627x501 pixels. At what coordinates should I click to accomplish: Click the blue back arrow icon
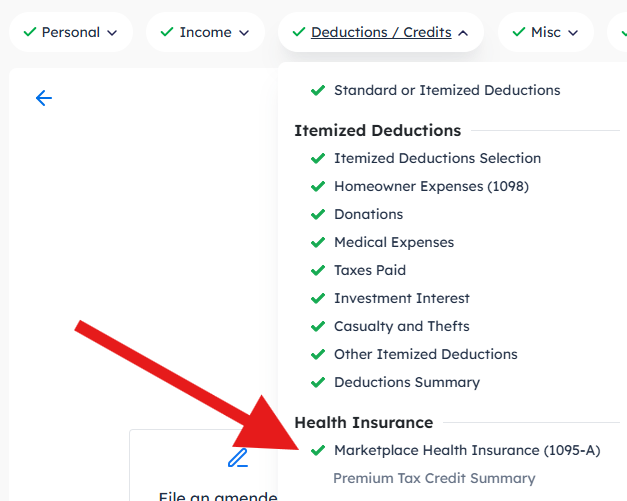coord(43,98)
